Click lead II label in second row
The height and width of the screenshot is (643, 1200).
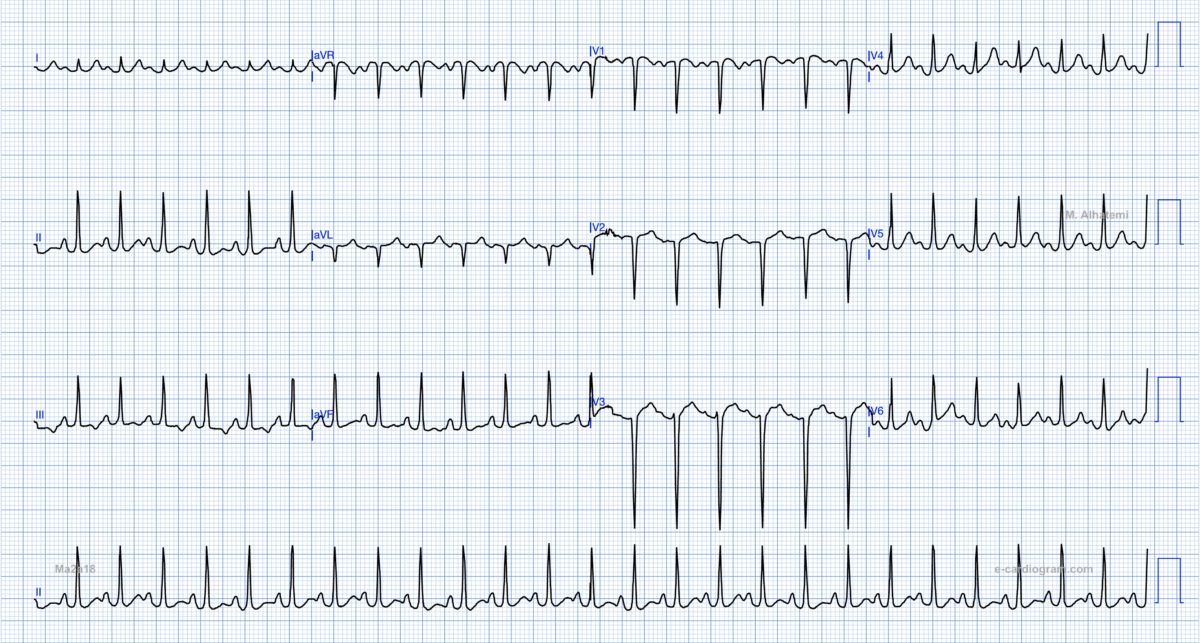[39, 237]
